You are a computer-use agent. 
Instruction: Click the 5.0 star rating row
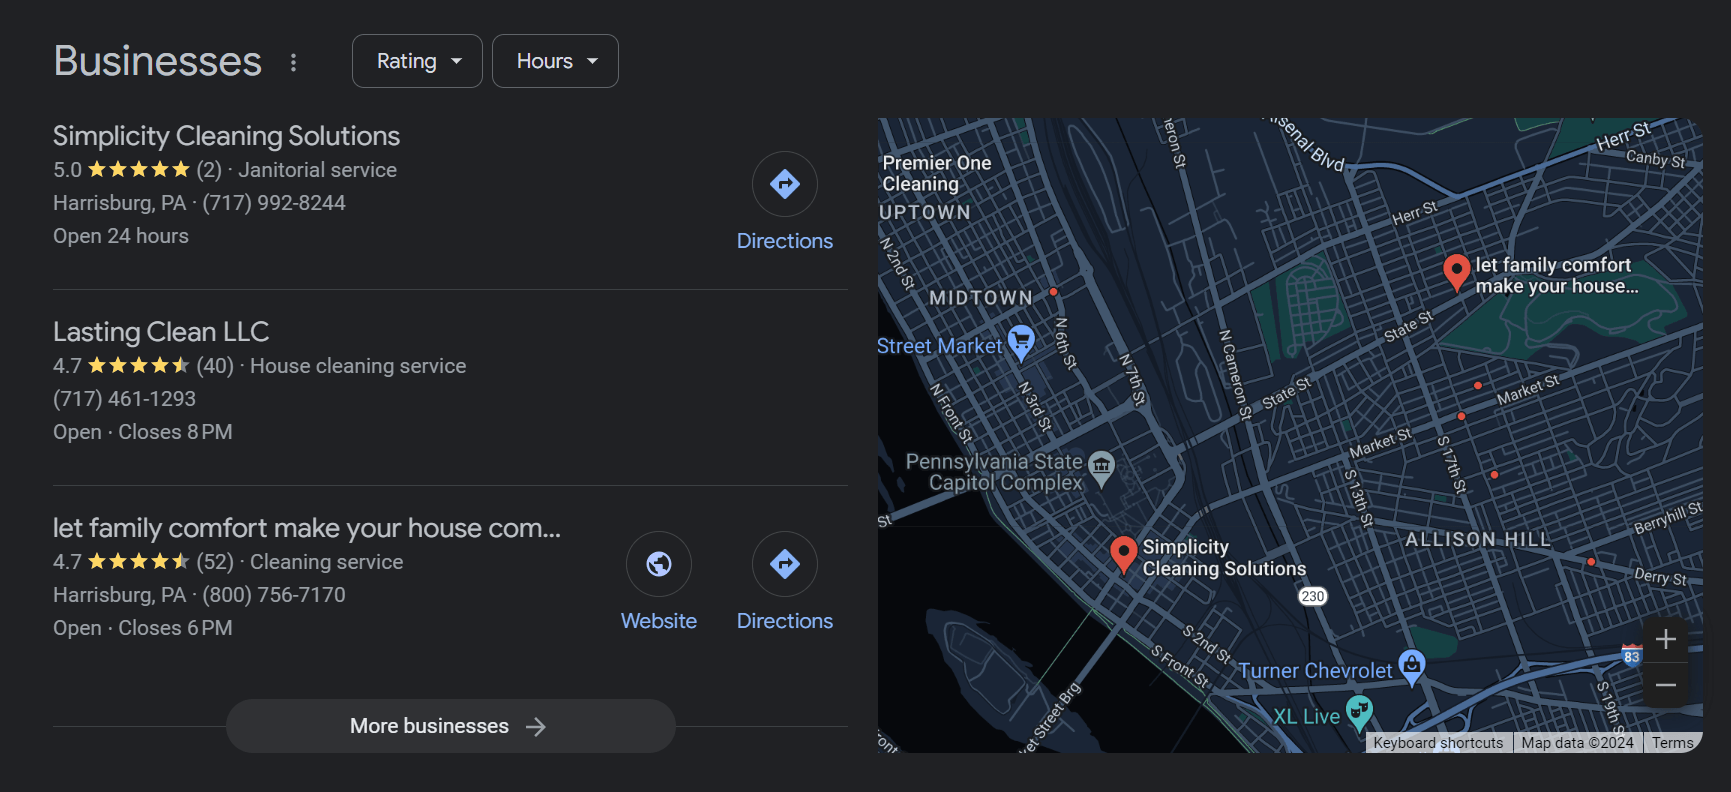click(138, 170)
